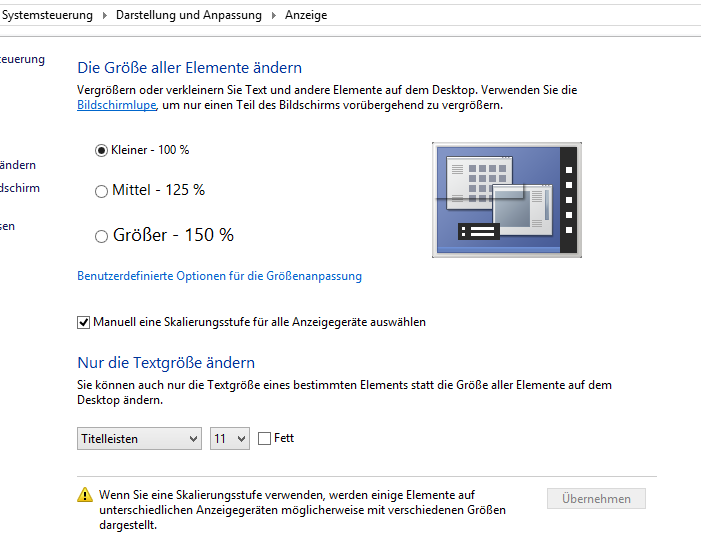Open Benutzerdefinierte Optionen für die Größenanpassung
The width and height of the screenshot is (701, 556).
[x=220, y=276]
